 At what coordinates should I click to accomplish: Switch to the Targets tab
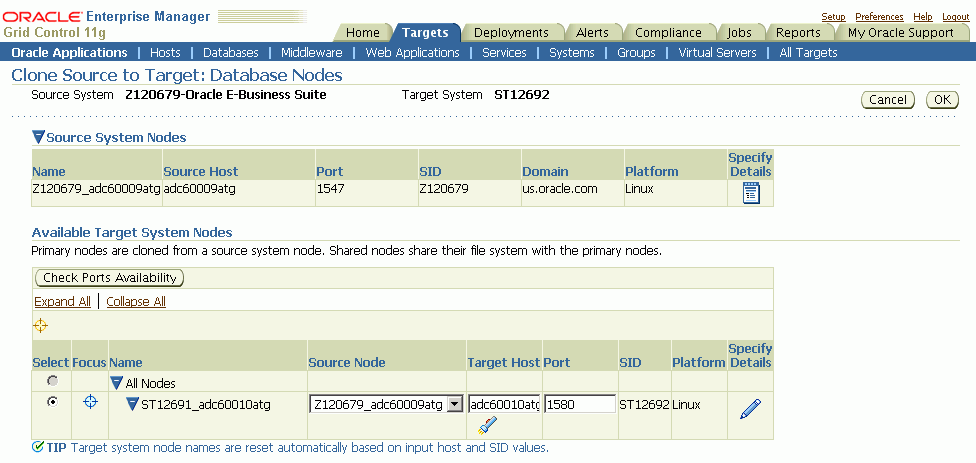(x=425, y=33)
